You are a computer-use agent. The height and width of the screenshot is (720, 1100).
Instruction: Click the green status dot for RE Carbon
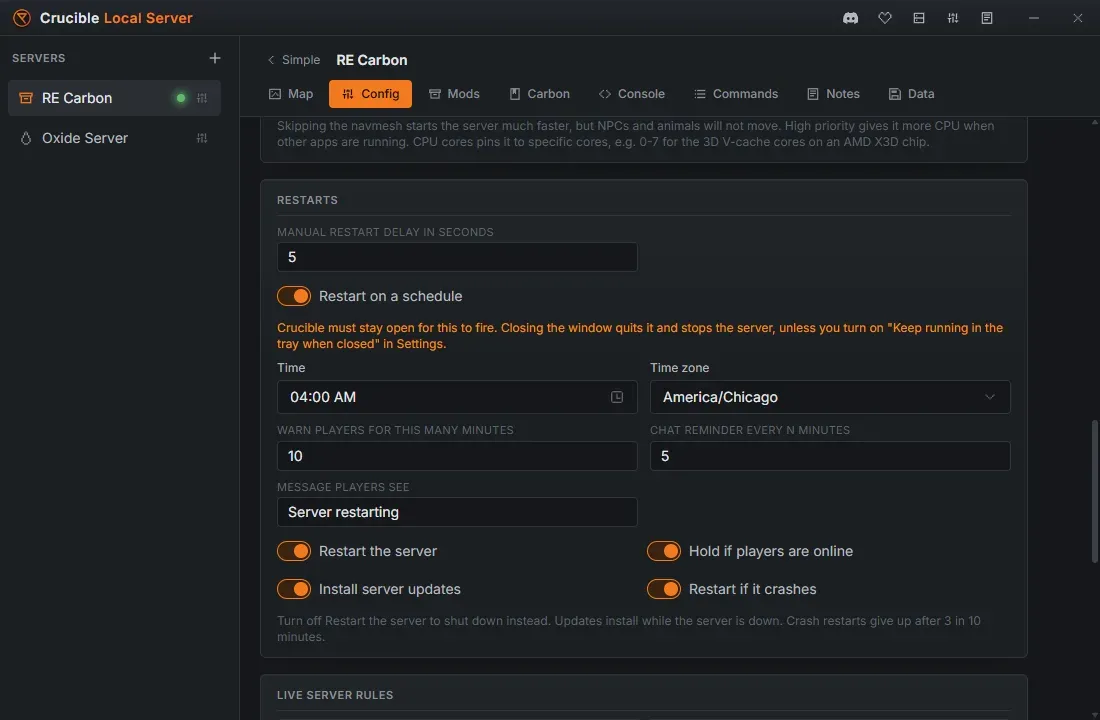(x=181, y=98)
